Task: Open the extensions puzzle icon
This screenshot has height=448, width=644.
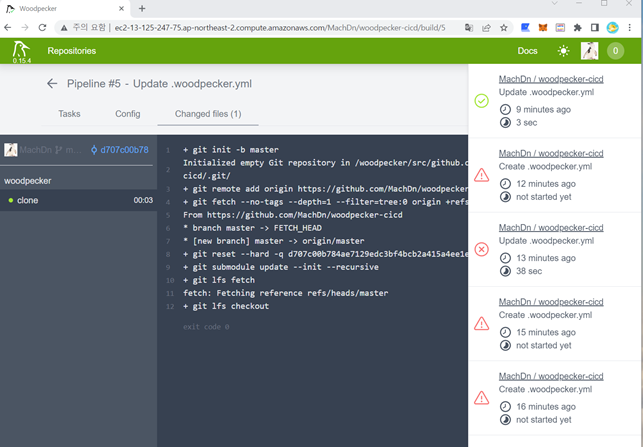Action: [577, 28]
